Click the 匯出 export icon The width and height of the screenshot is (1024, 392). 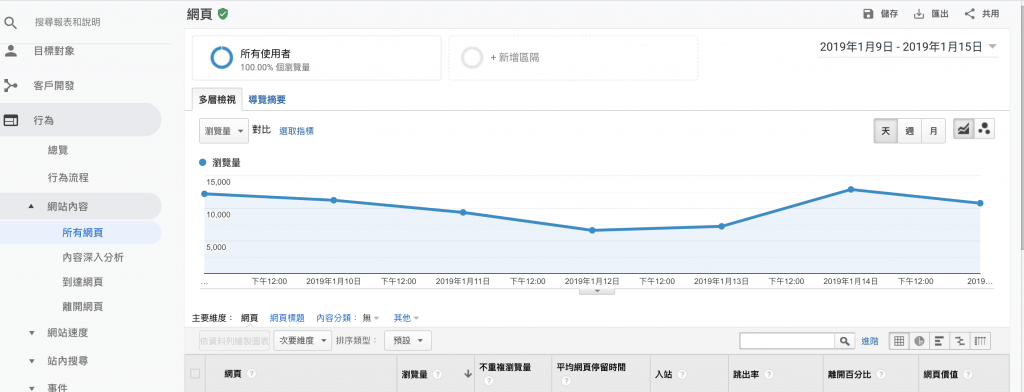click(x=919, y=14)
